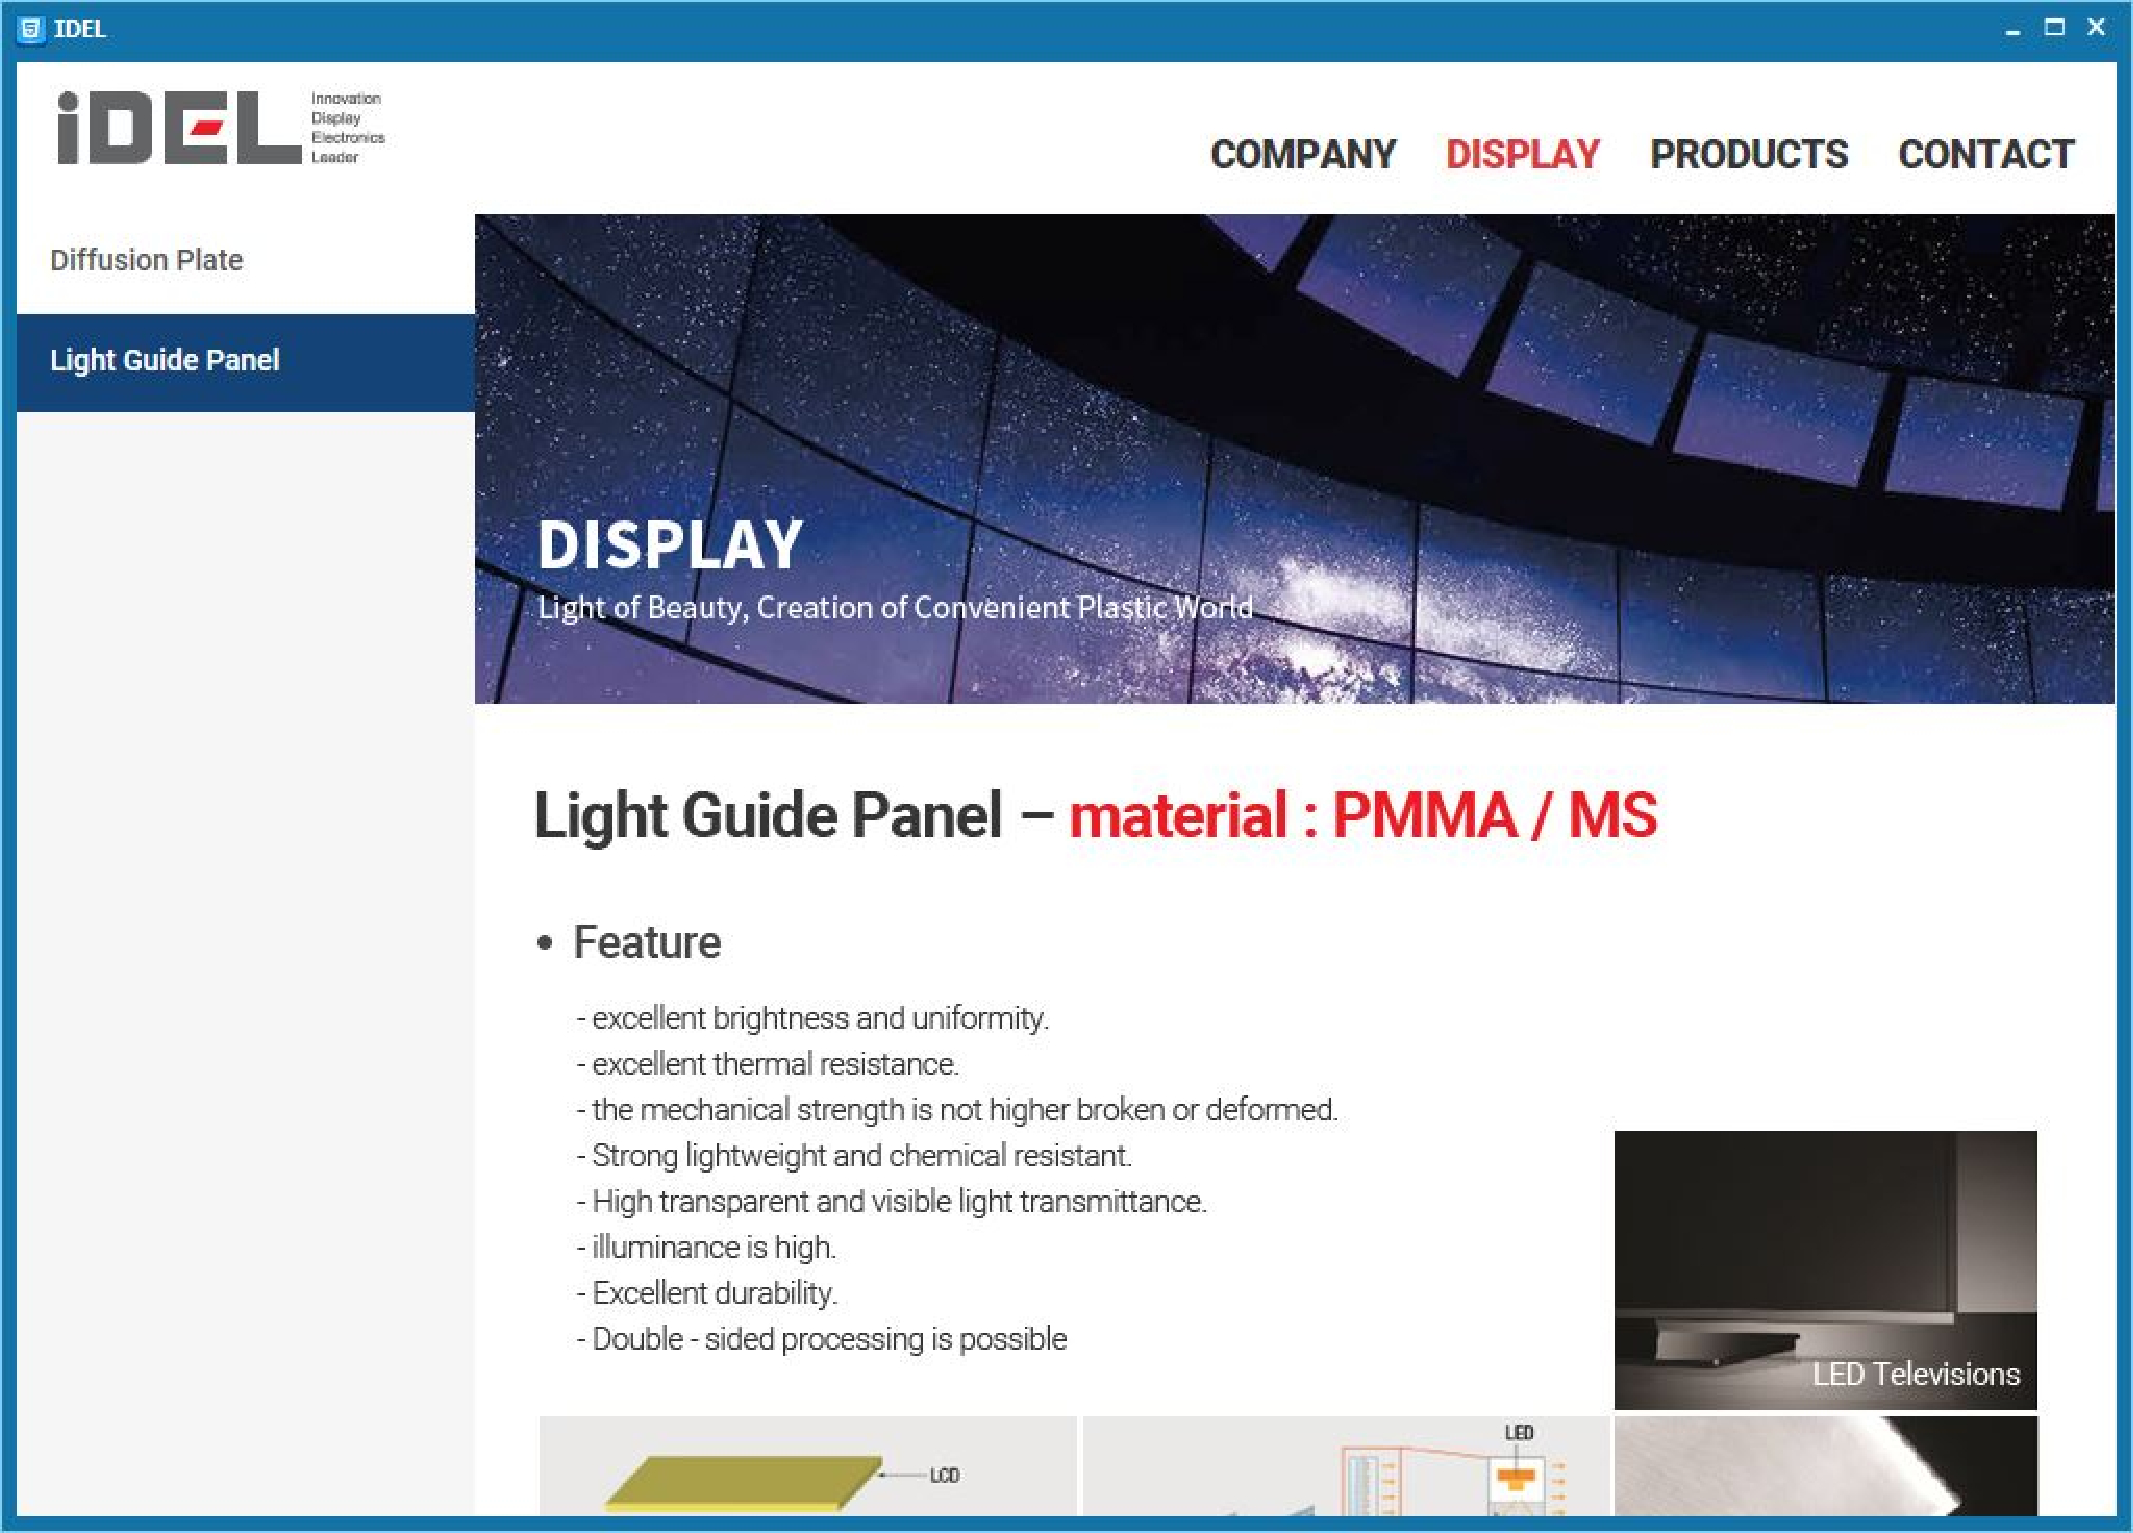Close the IDEL window
This screenshot has height=1533, width=2133.
2096,28
